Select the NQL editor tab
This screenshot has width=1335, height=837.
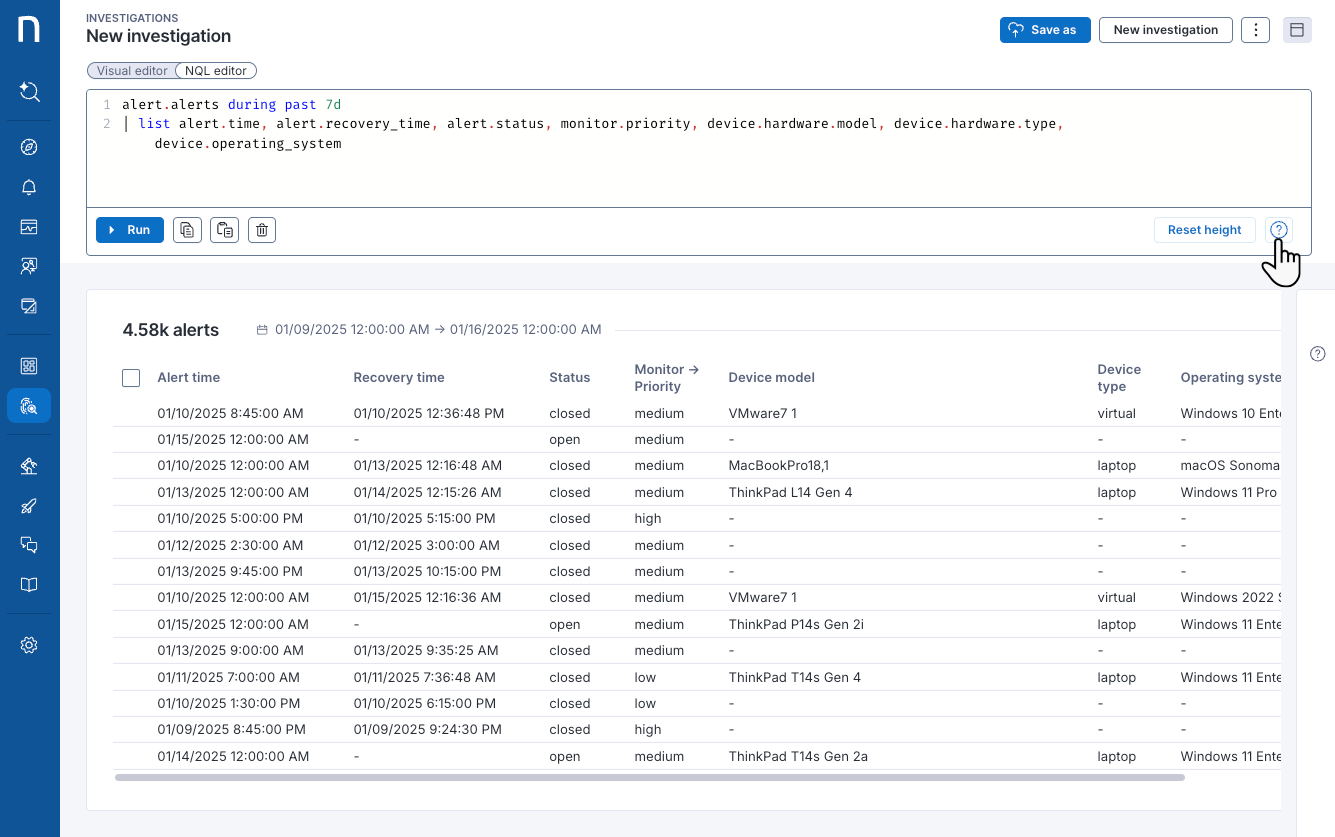tap(216, 70)
